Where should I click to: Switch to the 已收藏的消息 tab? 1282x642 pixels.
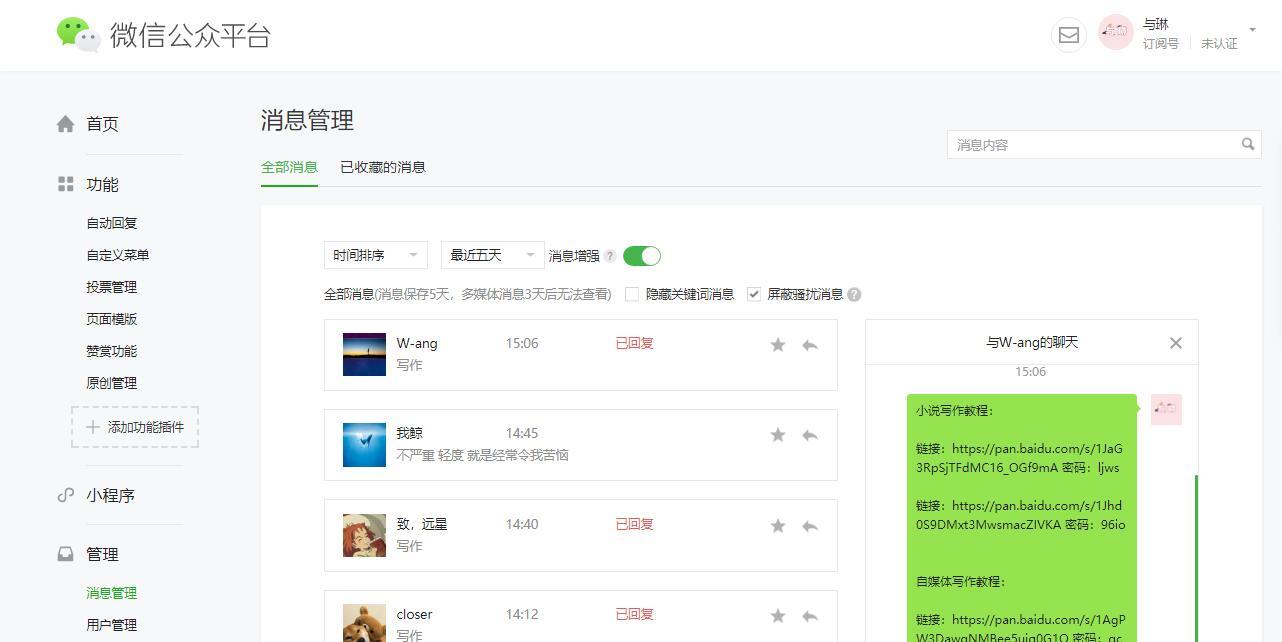click(x=383, y=167)
